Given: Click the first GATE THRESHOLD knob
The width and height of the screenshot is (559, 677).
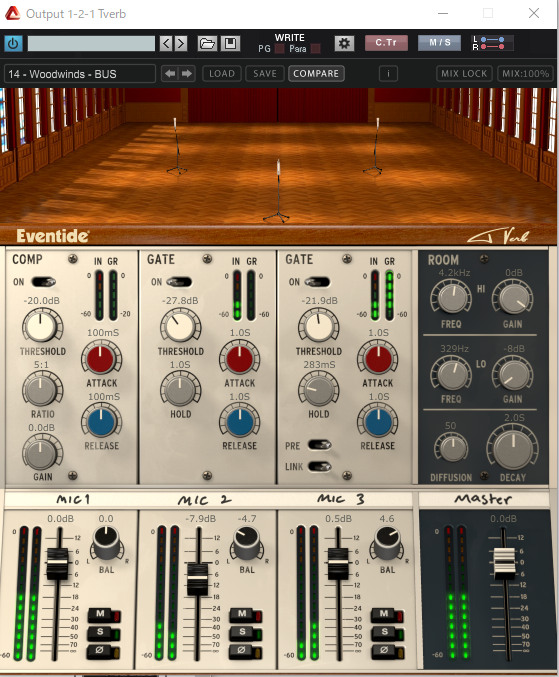Looking at the screenshot, I should (180, 326).
